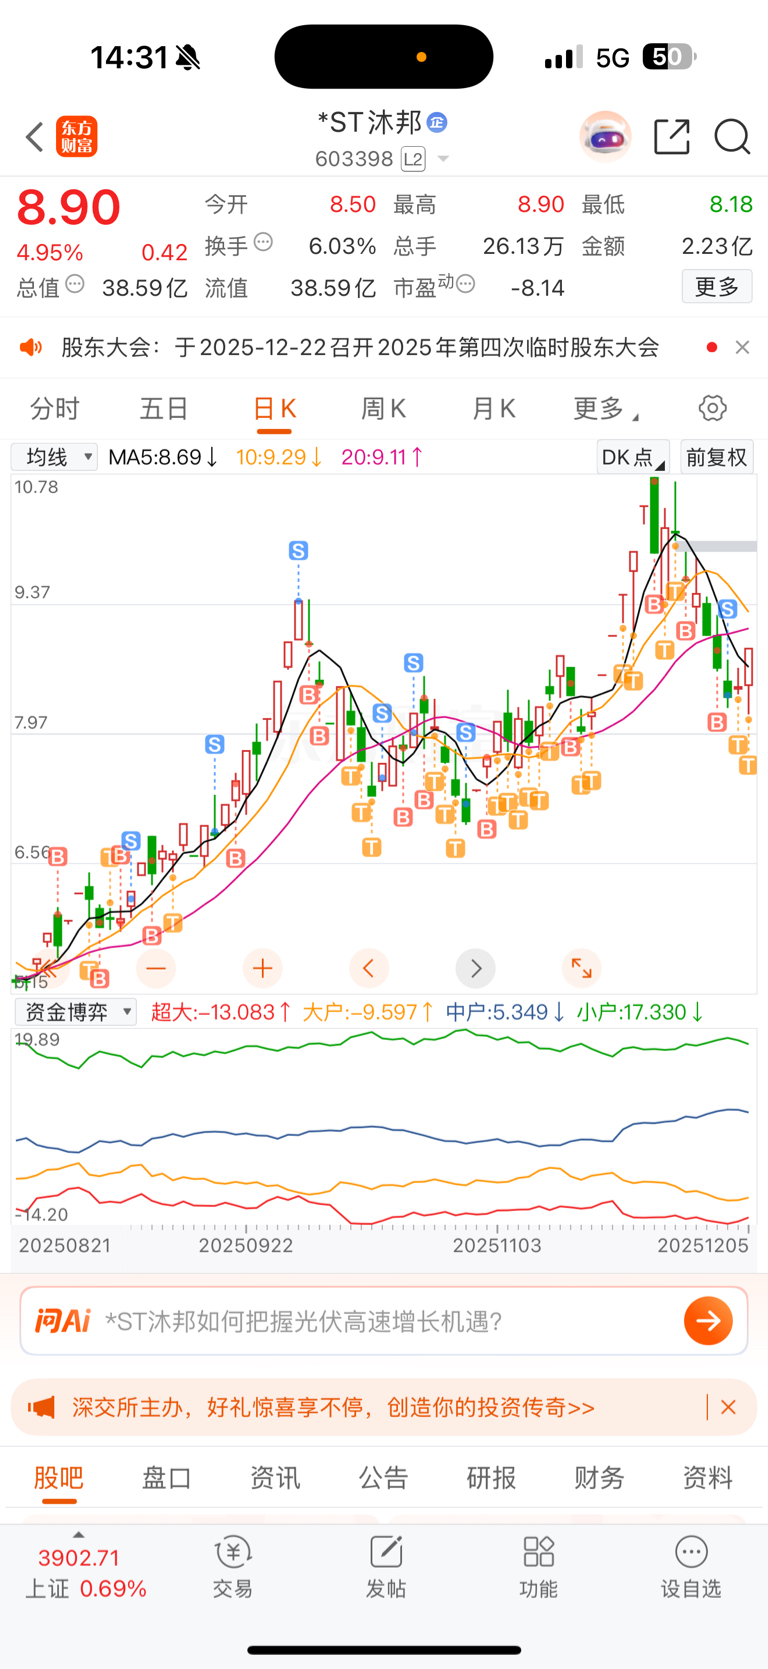The width and height of the screenshot is (768, 1669).
Task: Open the 东方财富 logo icon
Action: 77,137
